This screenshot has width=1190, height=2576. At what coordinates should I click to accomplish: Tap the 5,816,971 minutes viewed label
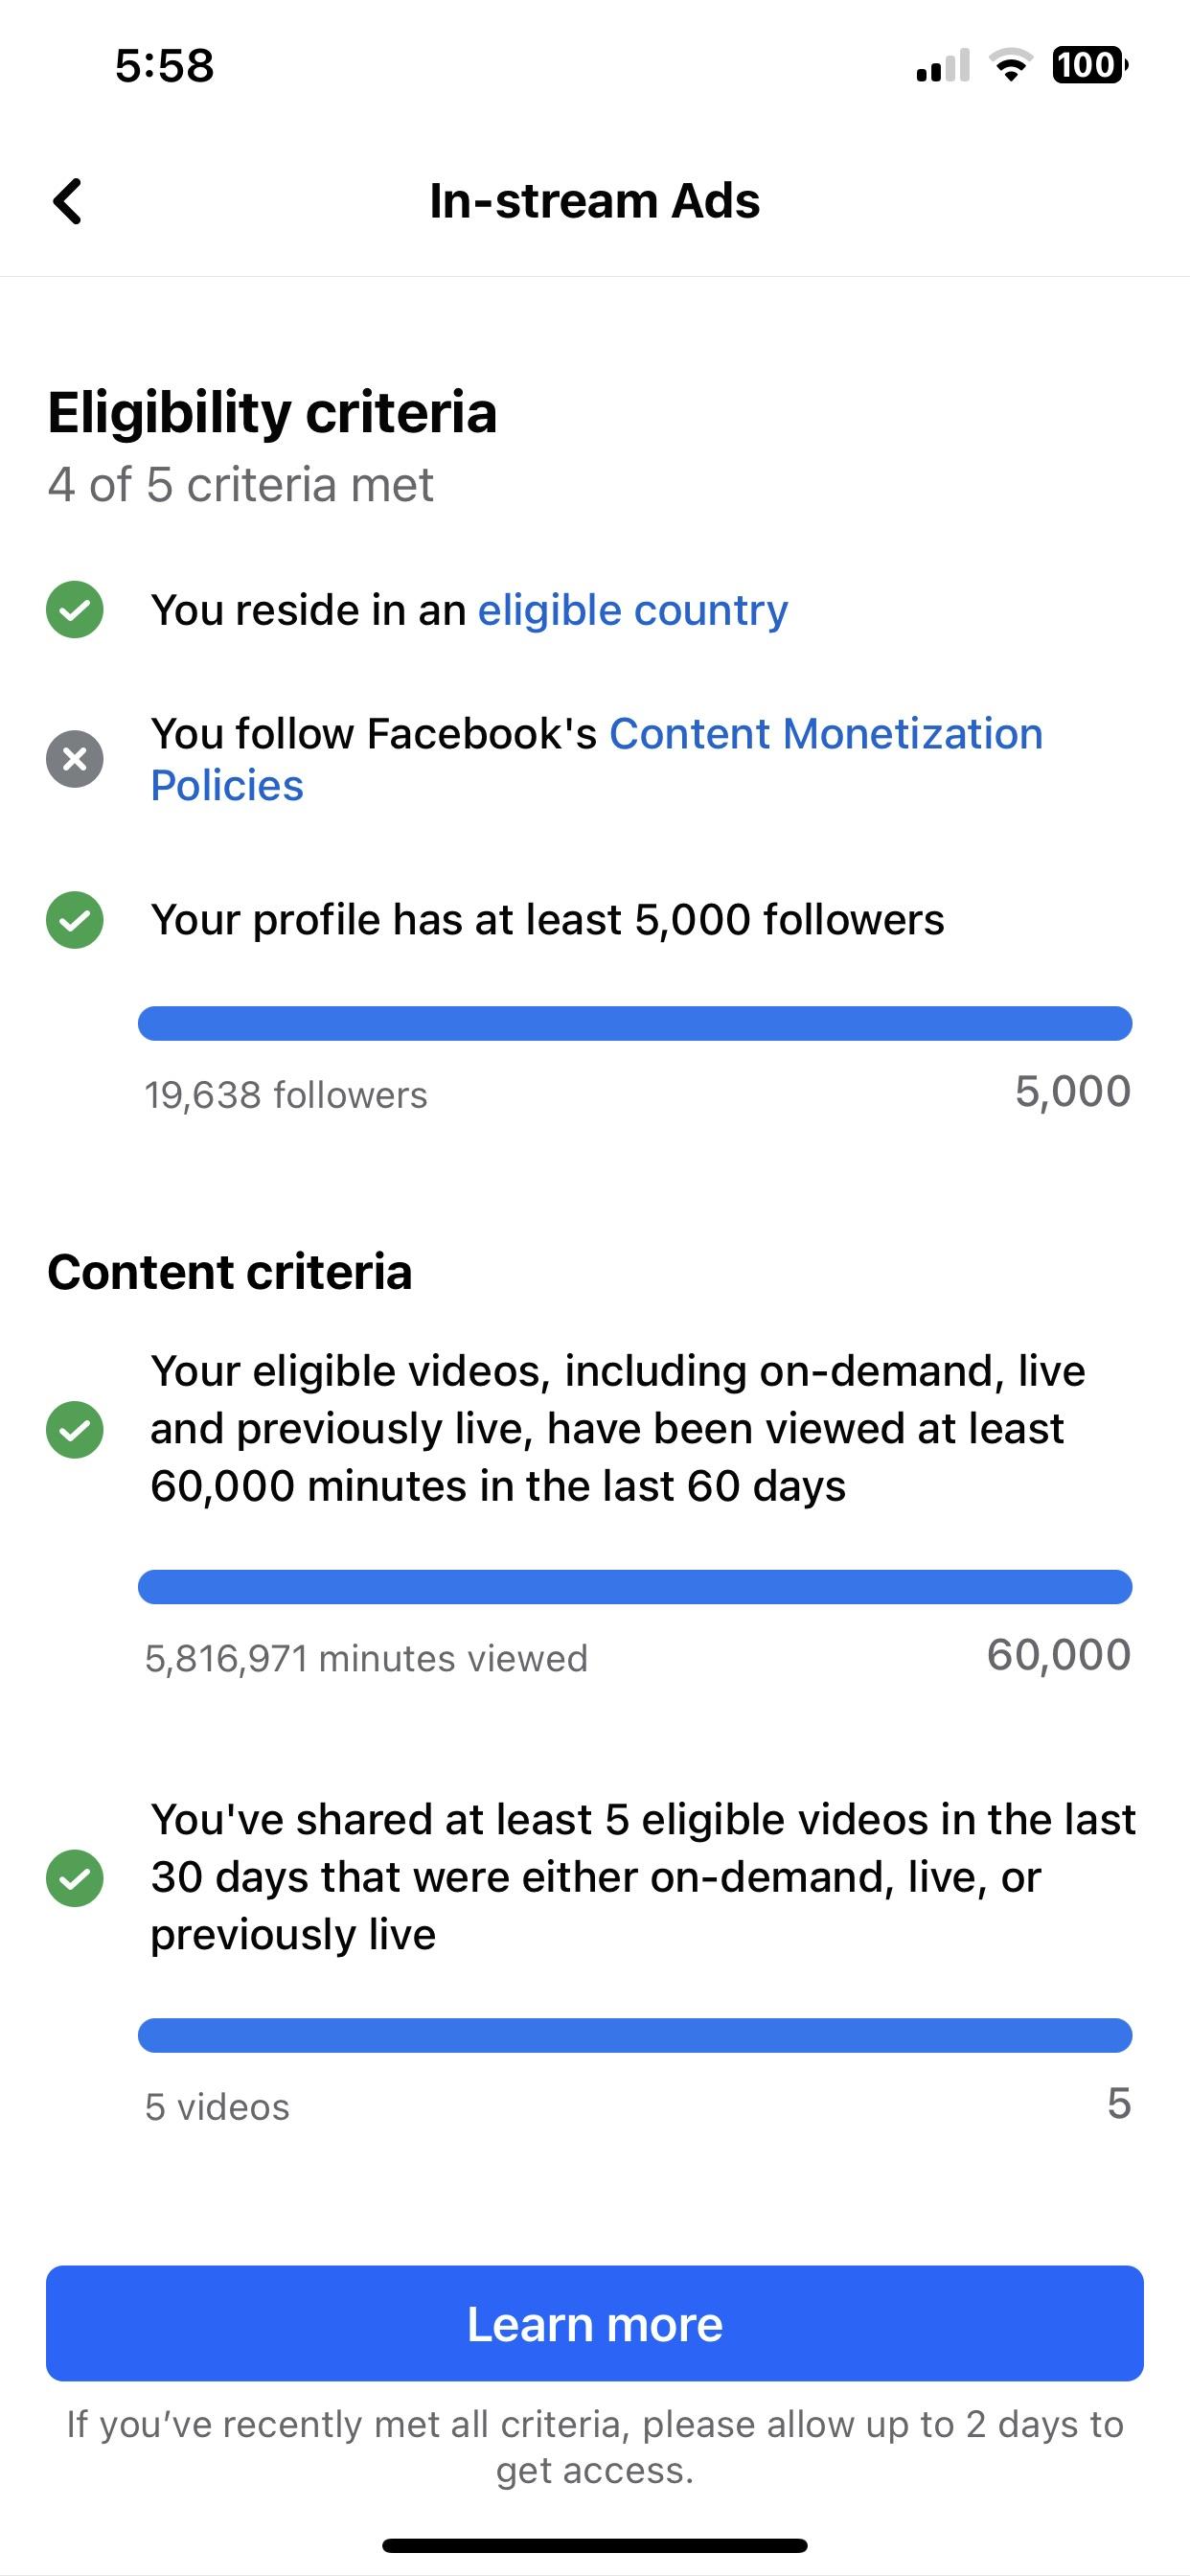[366, 1658]
